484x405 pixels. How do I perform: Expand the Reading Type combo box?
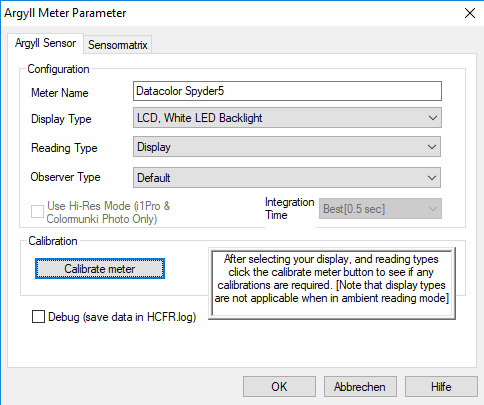pyautogui.click(x=287, y=147)
